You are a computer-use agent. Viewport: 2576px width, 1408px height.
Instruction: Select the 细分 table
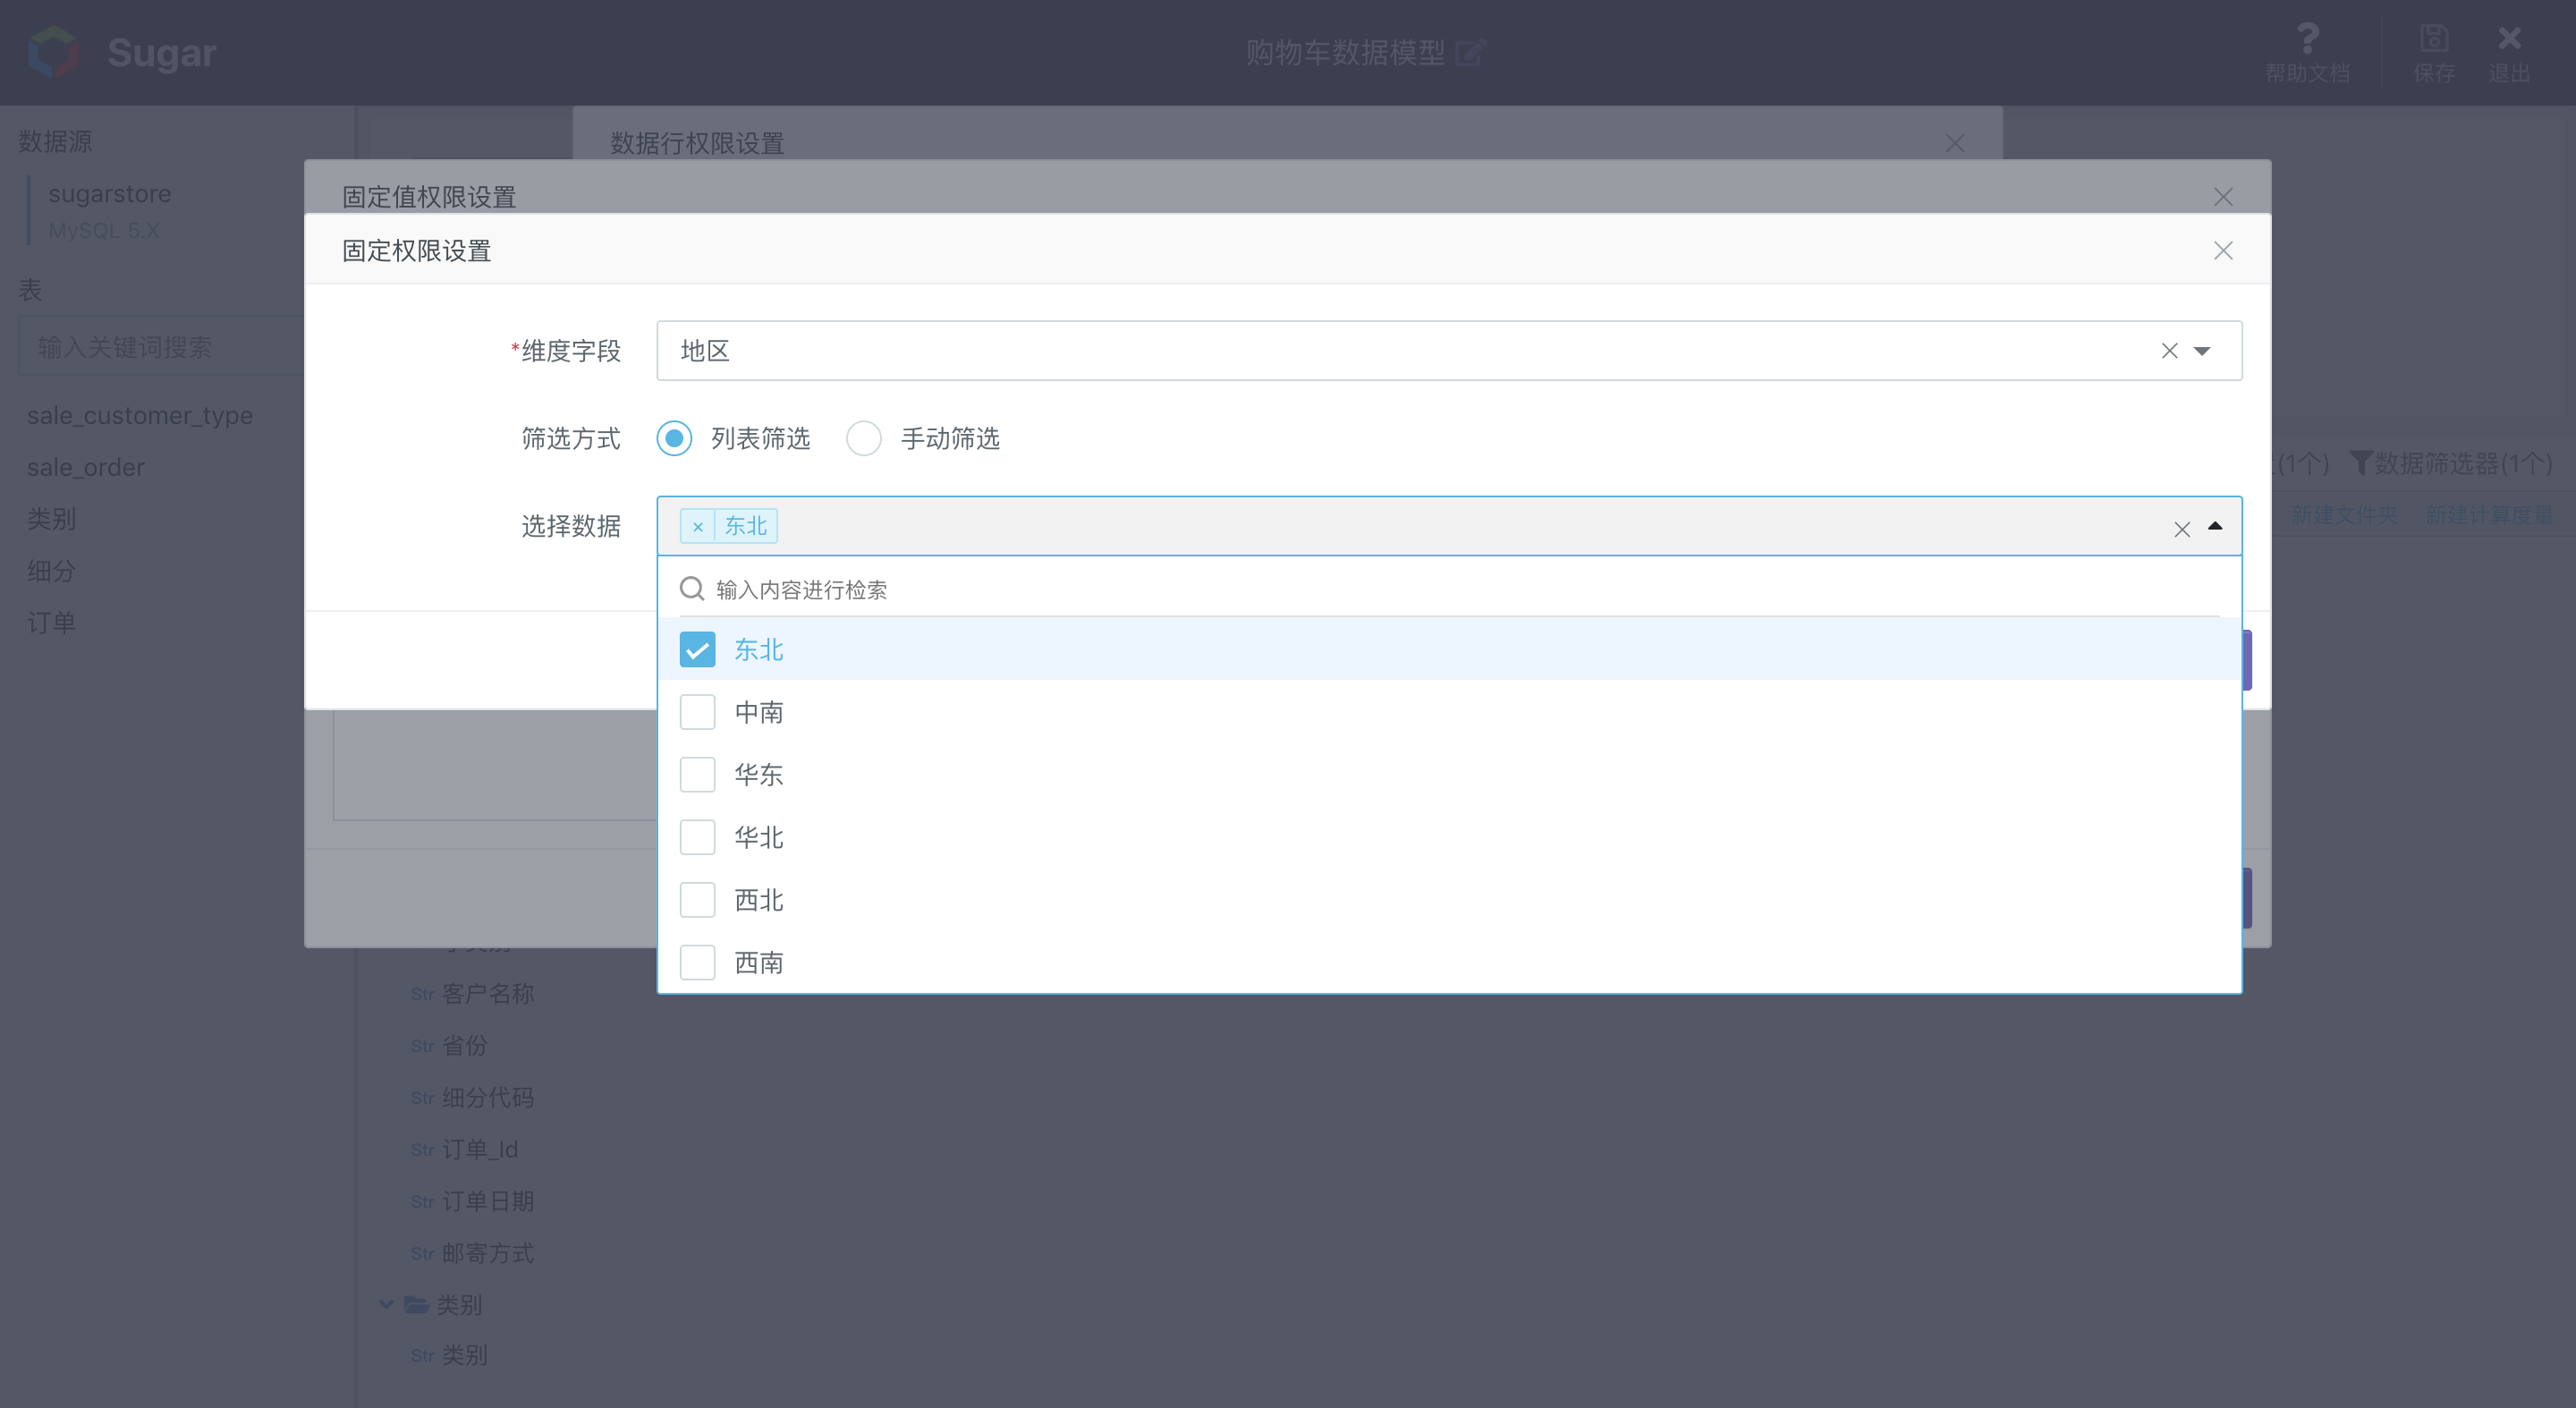[52, 571]
